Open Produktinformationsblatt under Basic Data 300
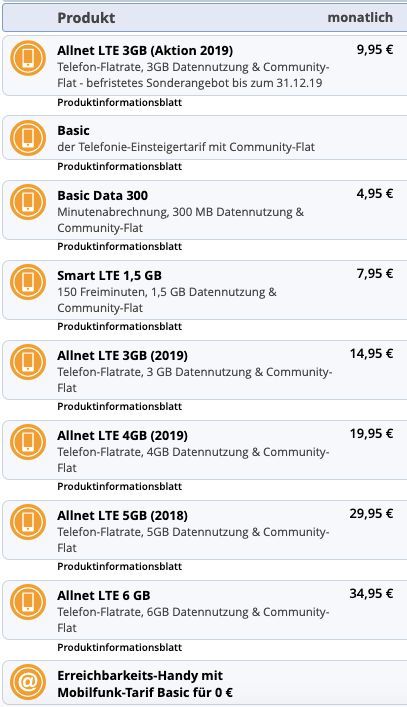Viewport: 407px width, 707px height. (119, 247)
